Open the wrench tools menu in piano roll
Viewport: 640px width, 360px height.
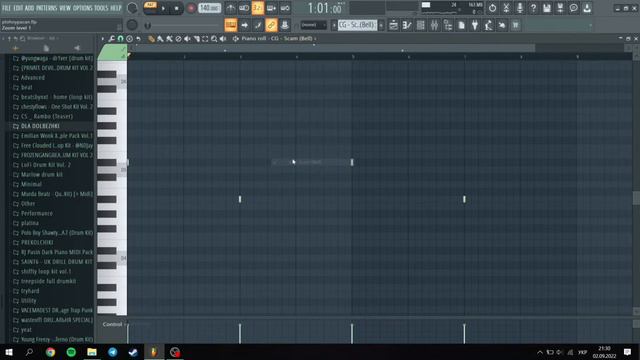tap(111, 38)
